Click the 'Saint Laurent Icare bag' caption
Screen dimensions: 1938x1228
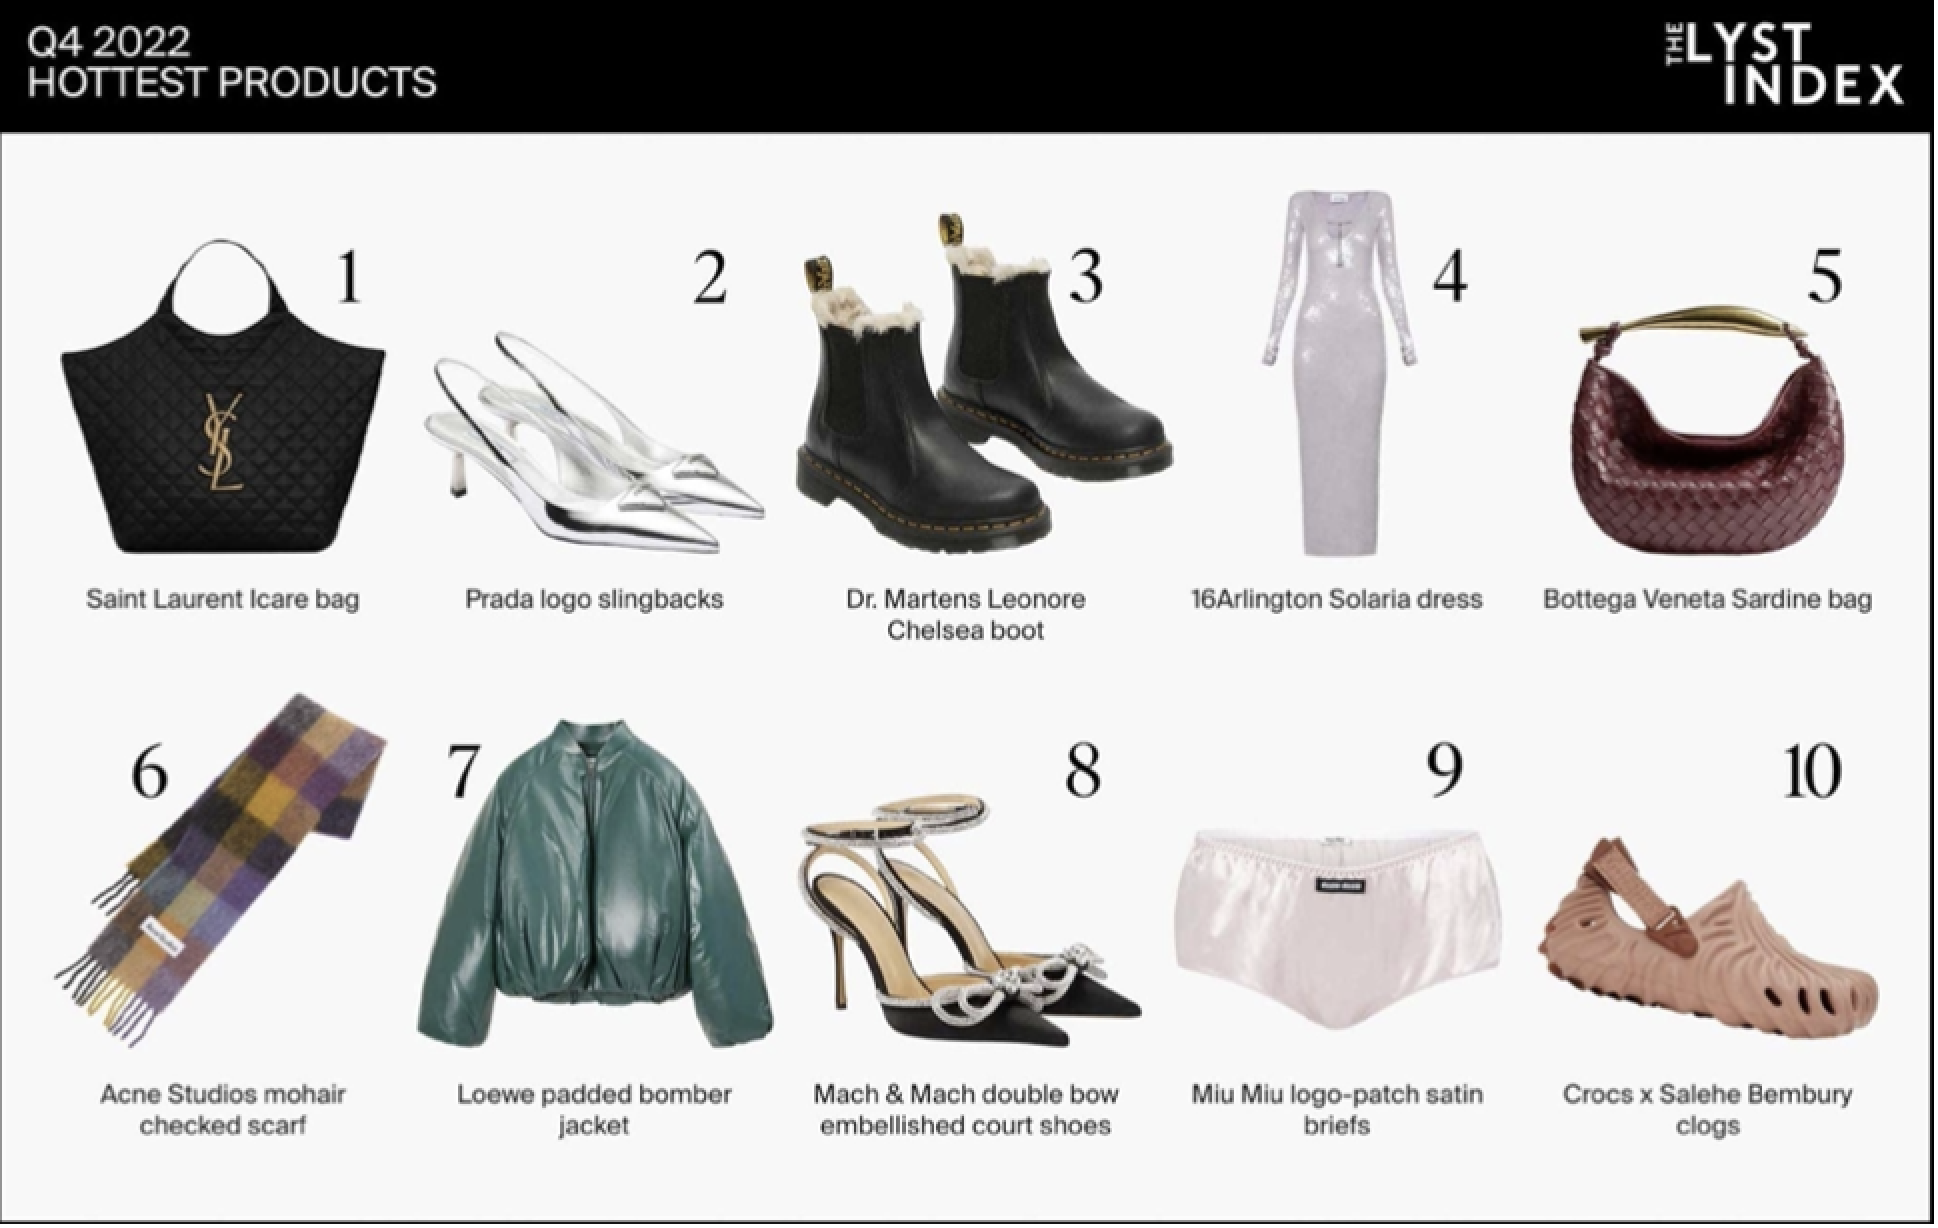(222, 600)
